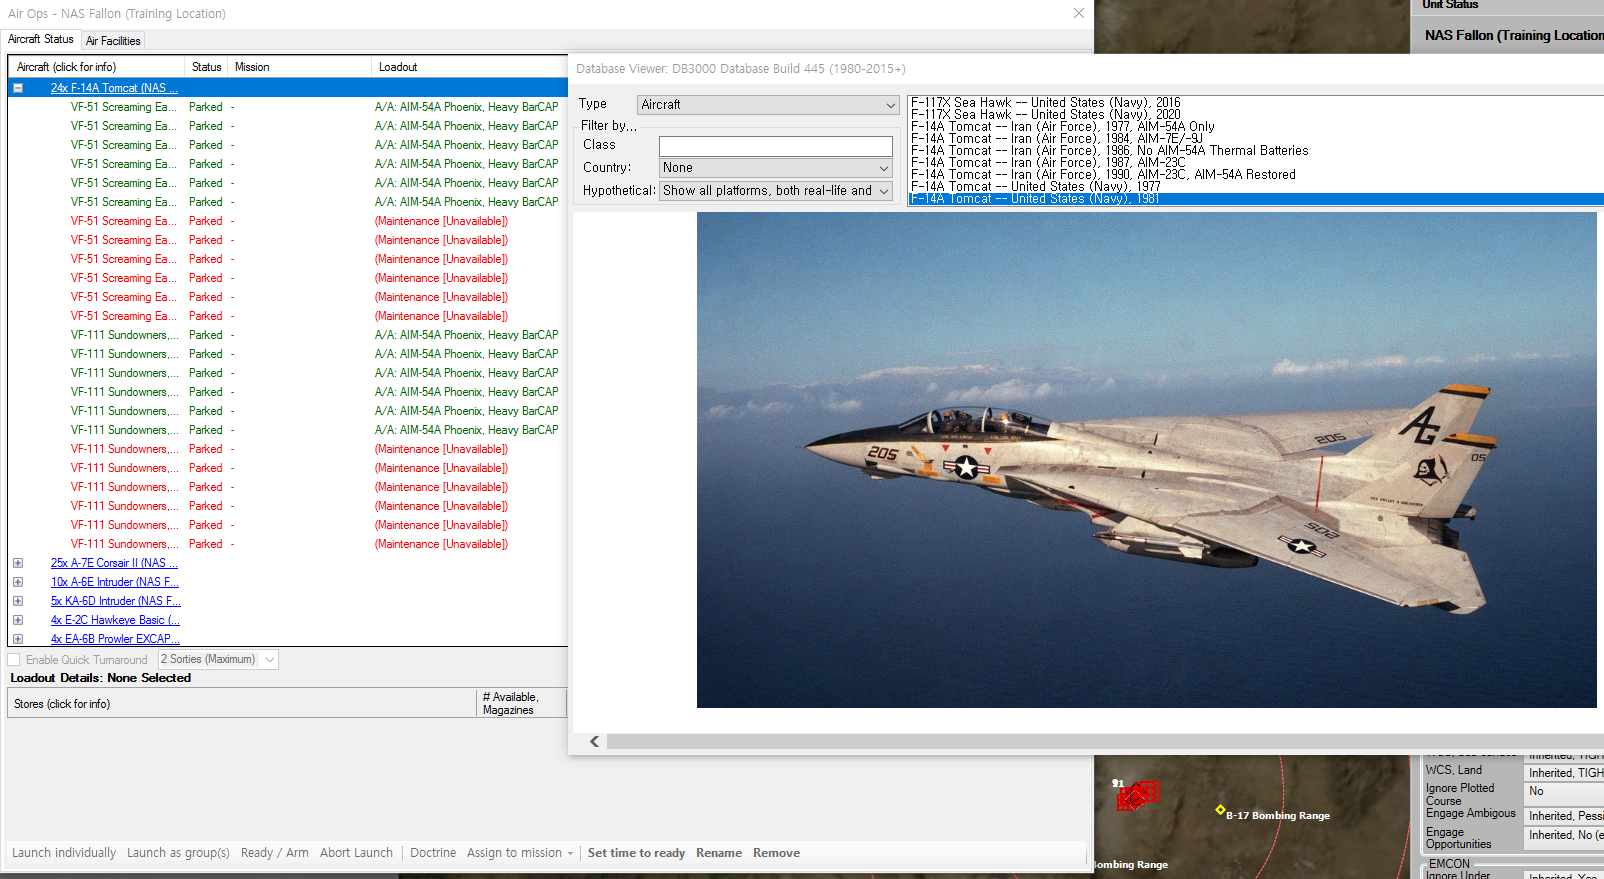Enable Quick Turnaround checkbox
The width and height of the screenshot is (1604, 879).
pyautogui.click(x=14, y=660)
